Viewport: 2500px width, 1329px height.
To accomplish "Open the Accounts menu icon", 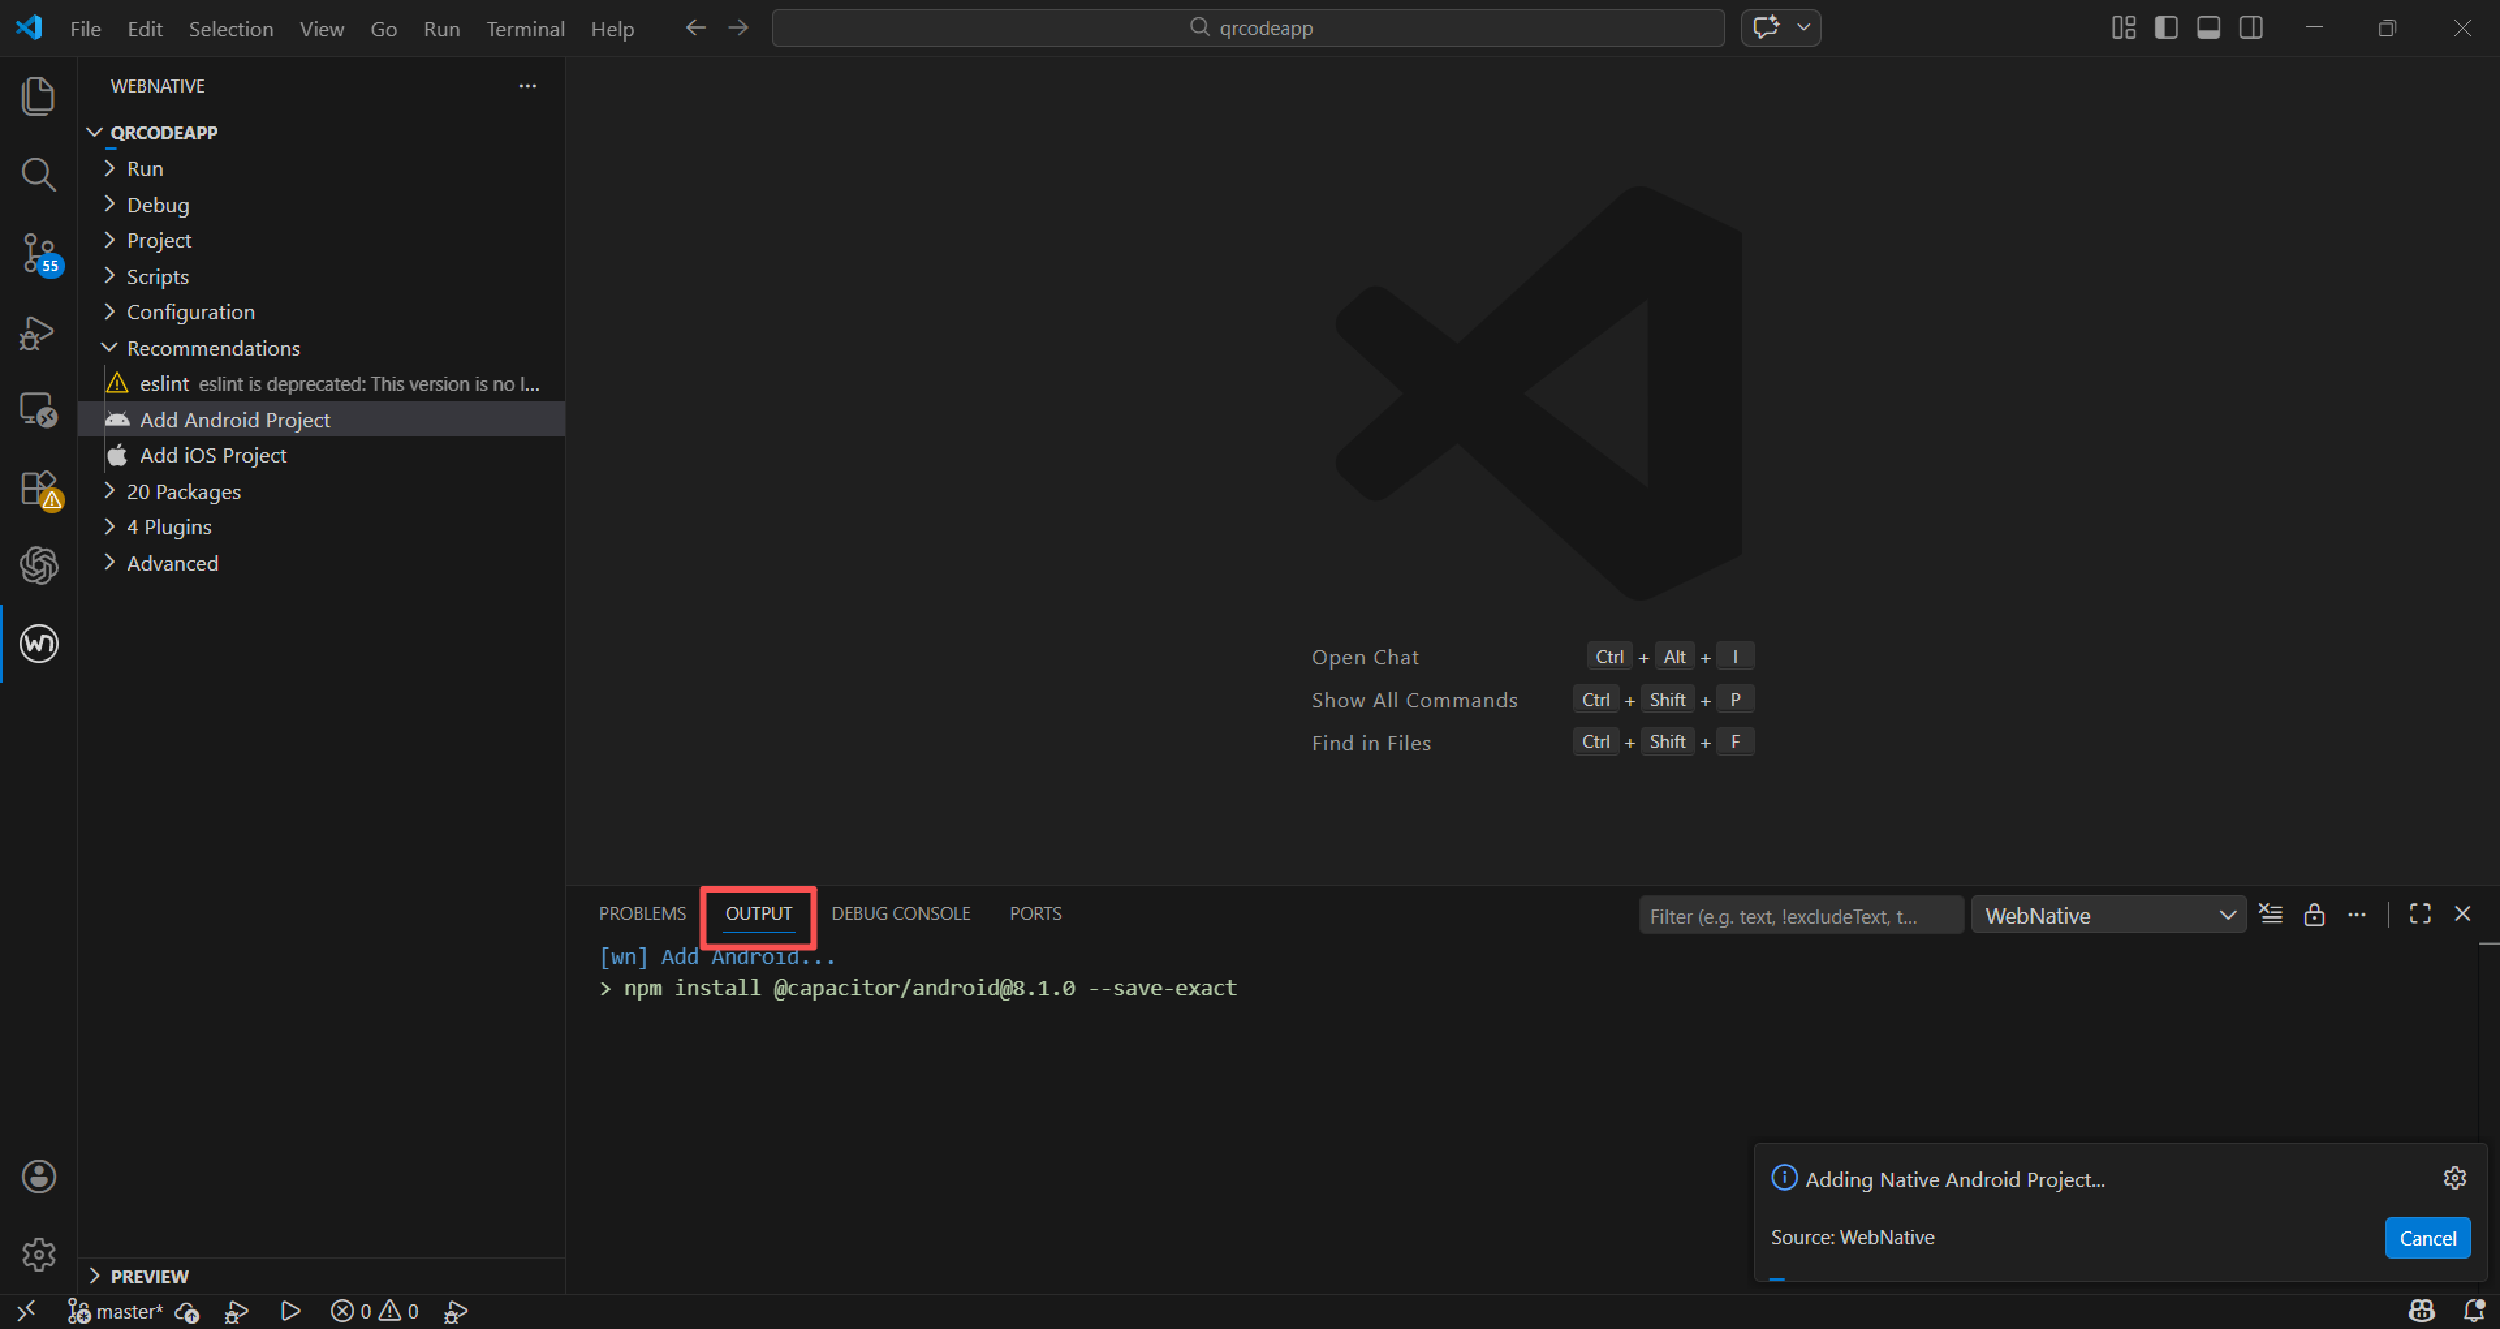I will (x=39, y=1177).
